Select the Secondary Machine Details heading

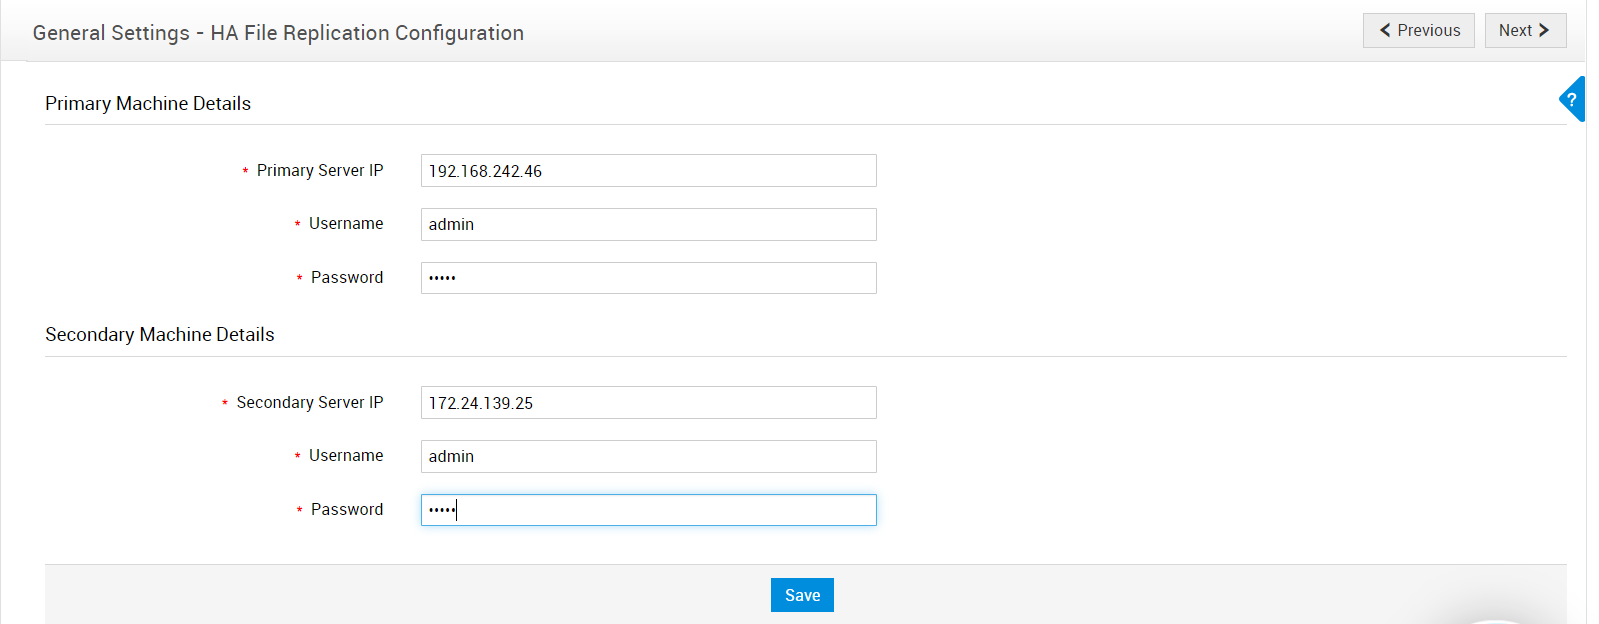click(x=160, y=335)
